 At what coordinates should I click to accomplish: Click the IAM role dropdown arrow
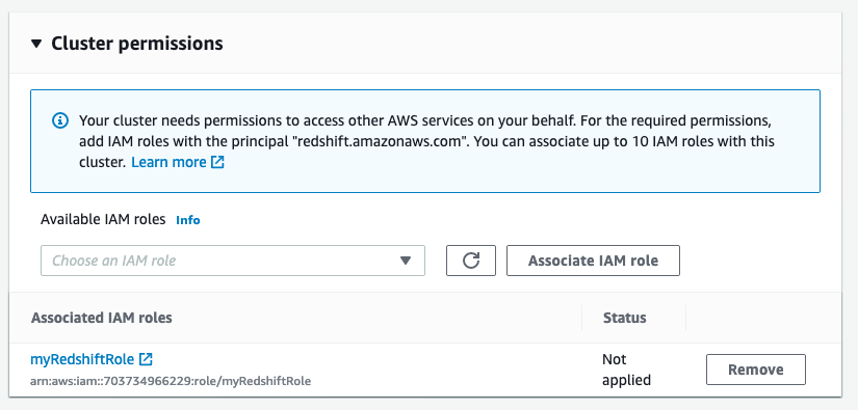click(x=405, y=261)
